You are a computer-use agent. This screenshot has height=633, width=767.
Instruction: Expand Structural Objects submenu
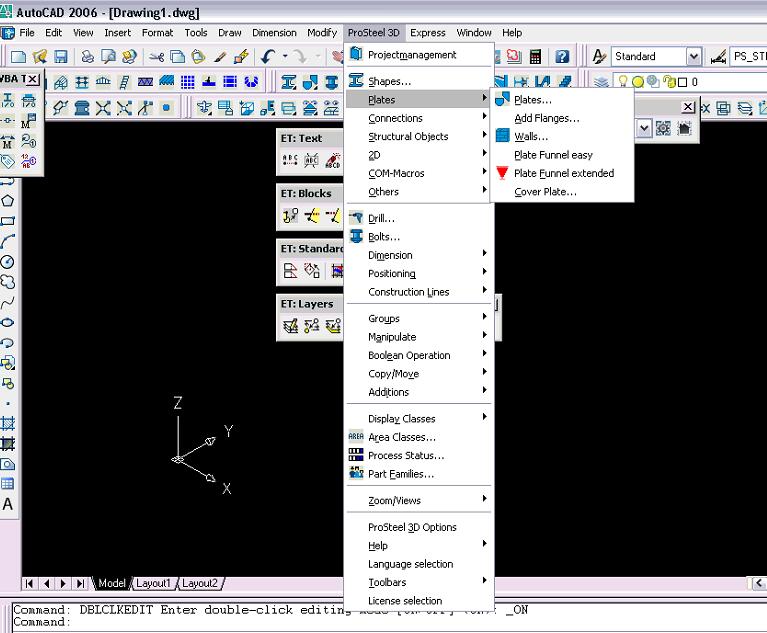419,136
